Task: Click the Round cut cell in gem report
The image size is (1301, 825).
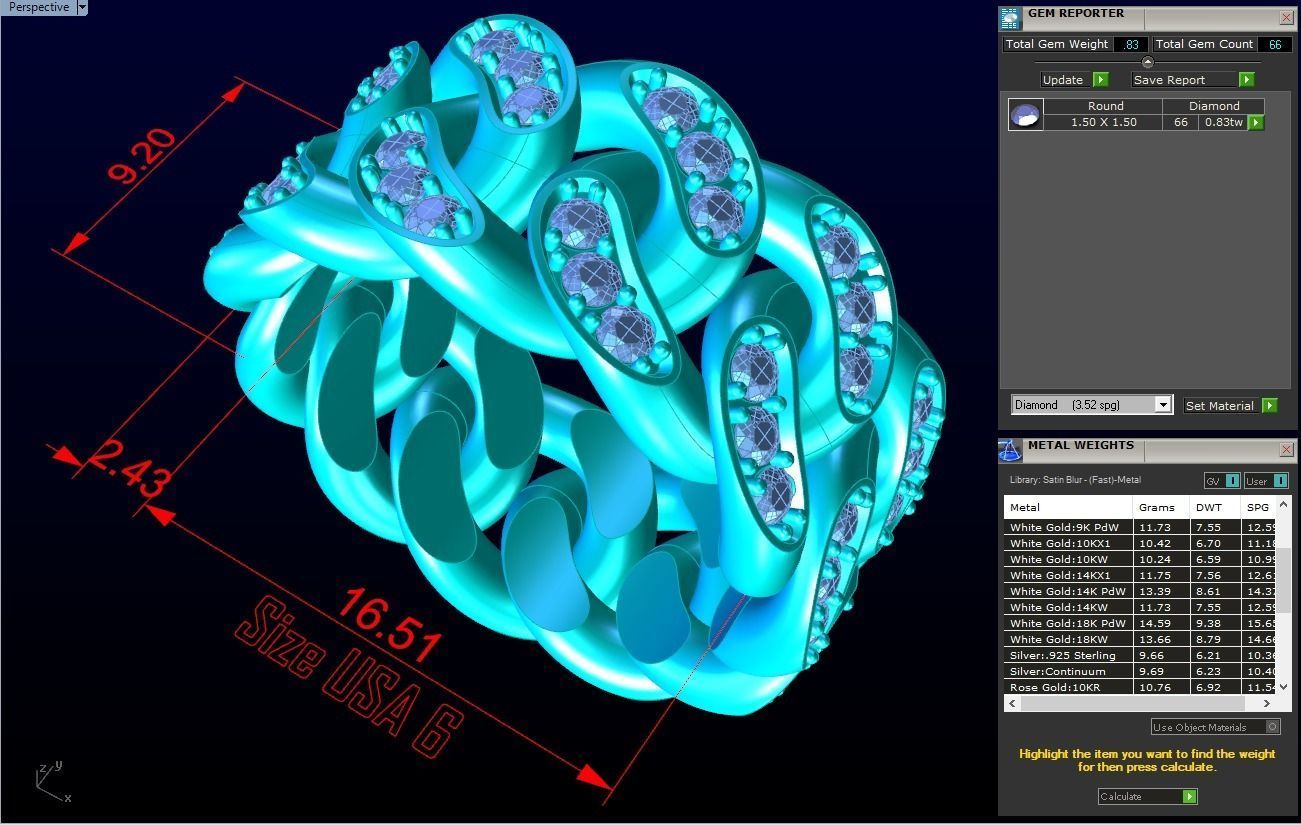Action: (x=1104, y=106)
